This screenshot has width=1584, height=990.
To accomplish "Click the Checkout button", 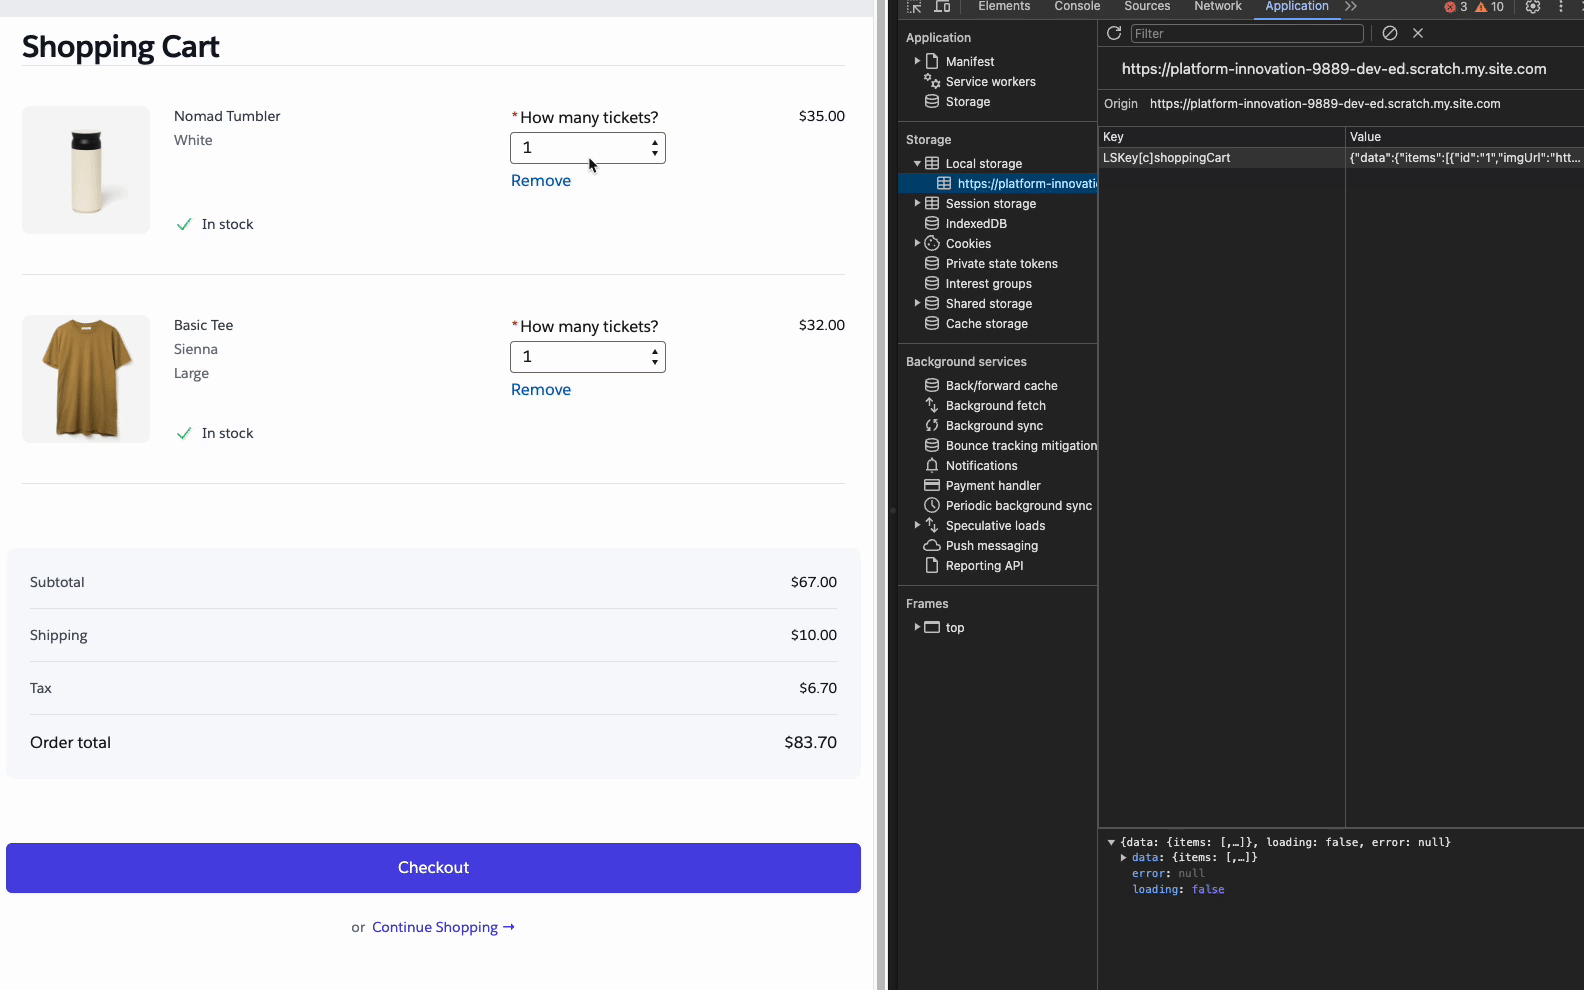I will coord(433,868).
